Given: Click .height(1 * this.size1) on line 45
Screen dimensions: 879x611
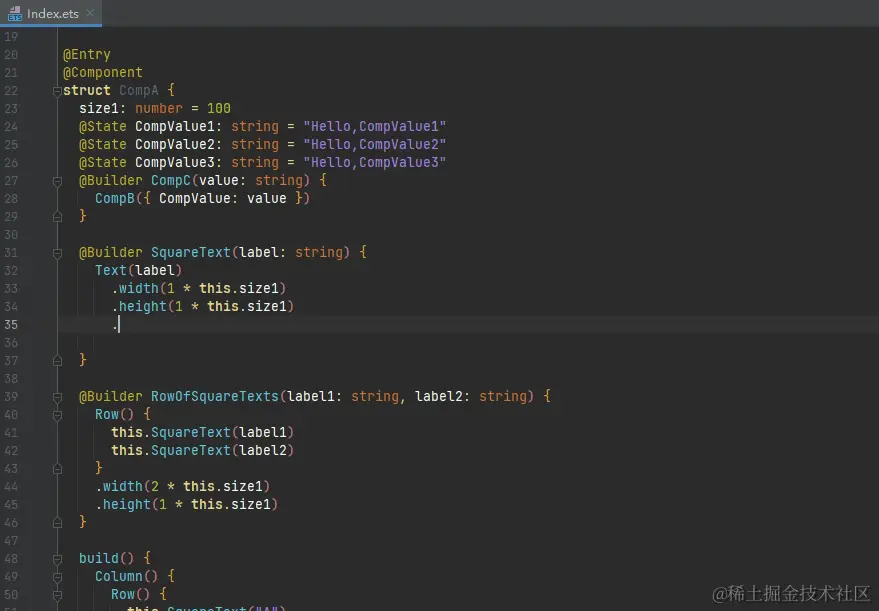Looking at the screenshot, I should [x=187, y=504].
